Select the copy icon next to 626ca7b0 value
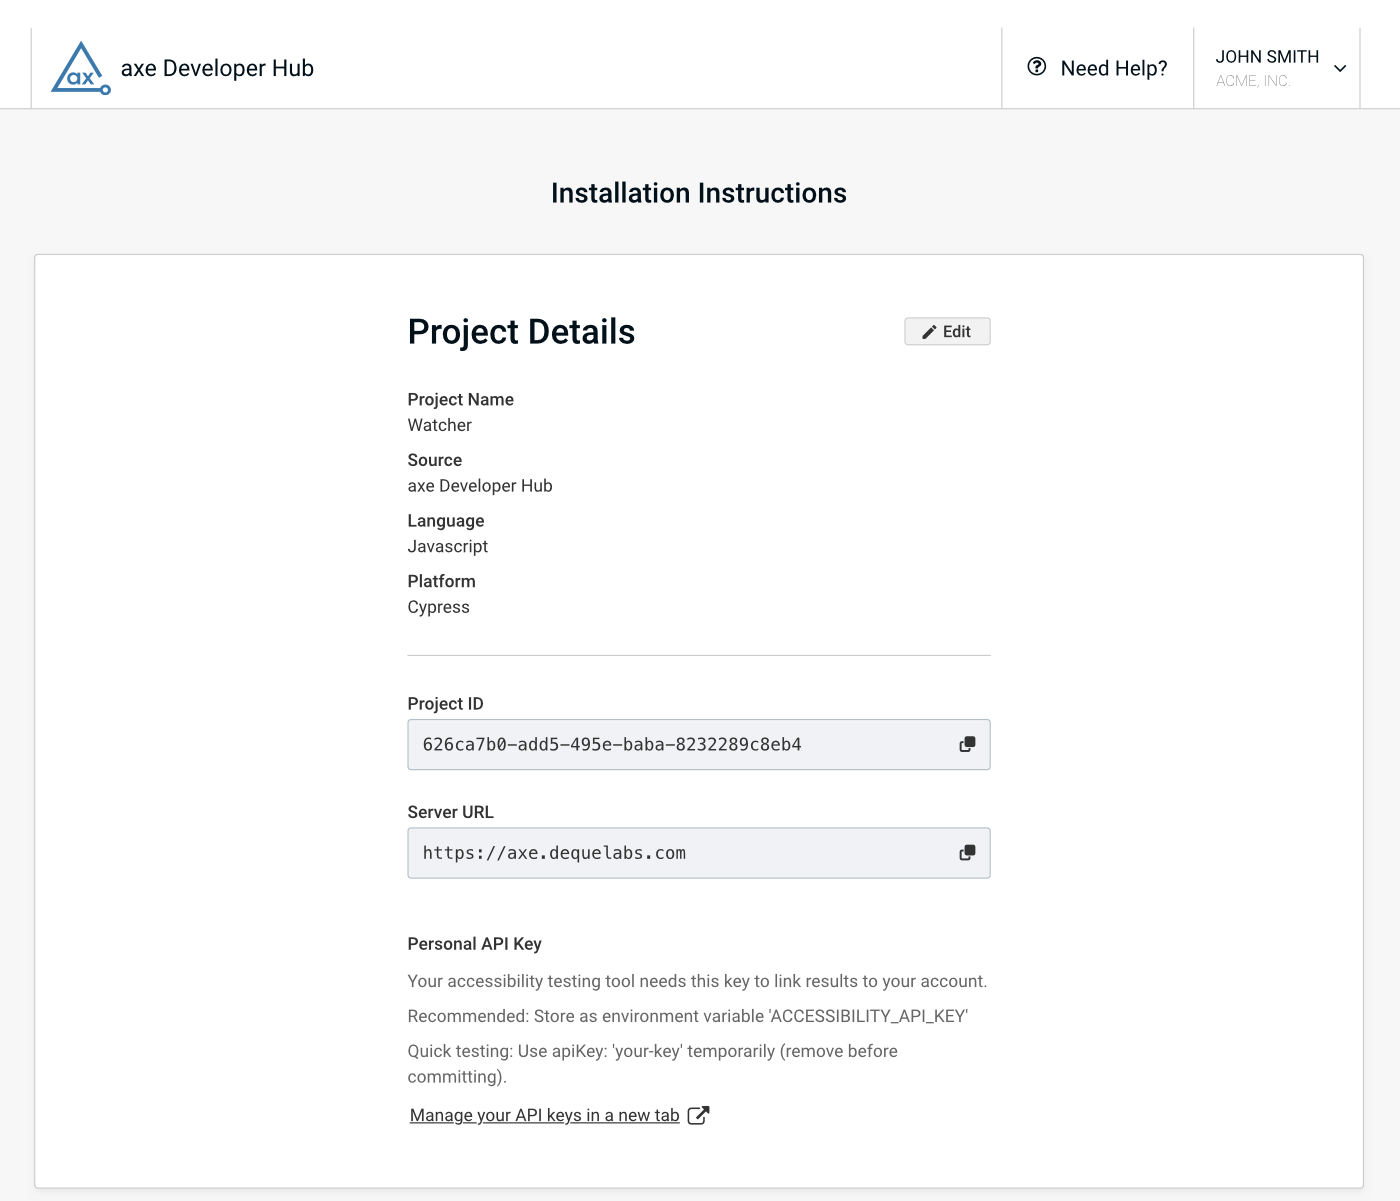 pyautogui.click(x=966, y=744)
